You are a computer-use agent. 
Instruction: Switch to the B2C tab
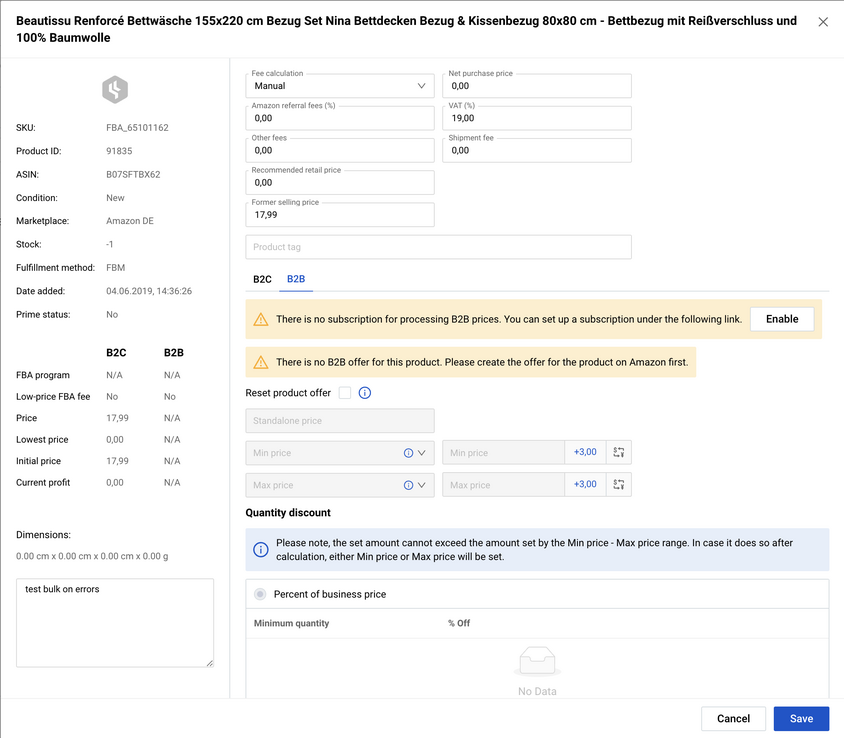coord(262,279)
